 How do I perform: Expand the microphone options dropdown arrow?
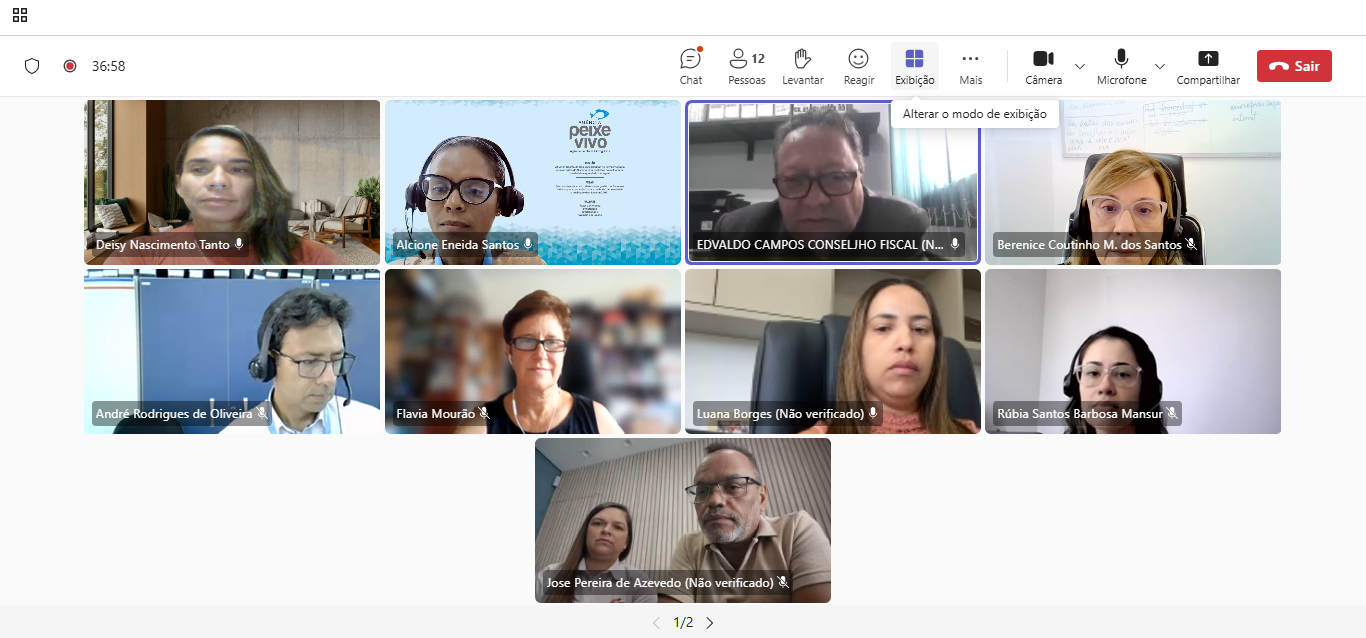(1160, 66)
